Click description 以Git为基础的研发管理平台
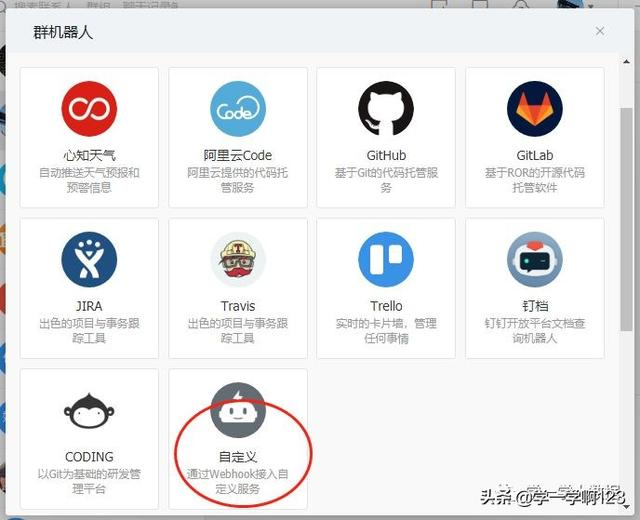The height and width of the screenshot is (520, 640). pos(89,481)
